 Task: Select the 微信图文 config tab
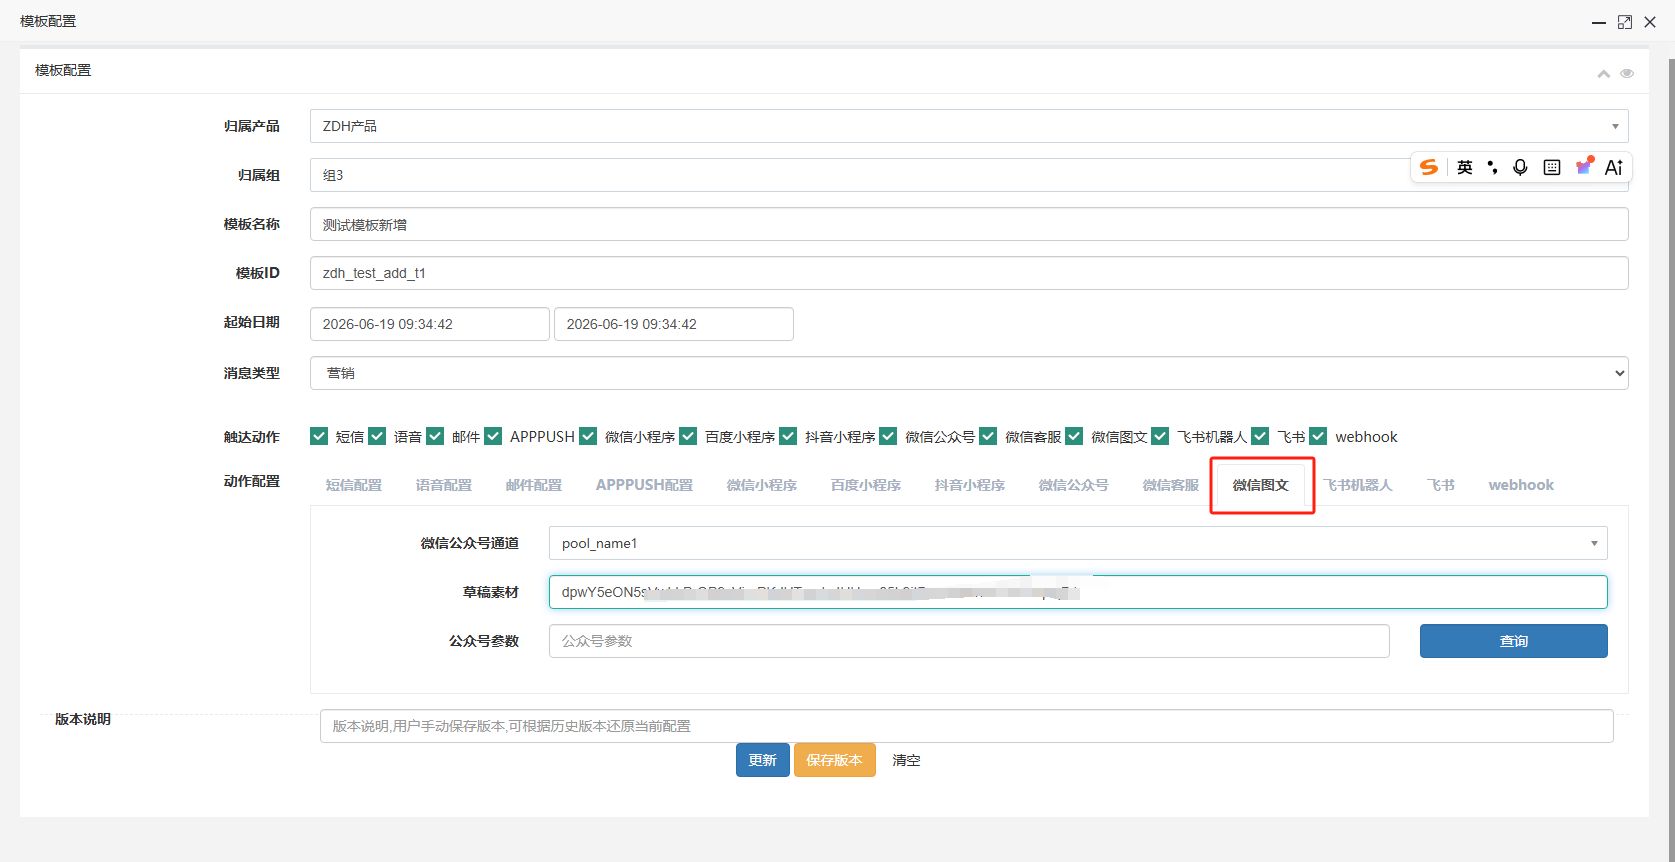1261,485
